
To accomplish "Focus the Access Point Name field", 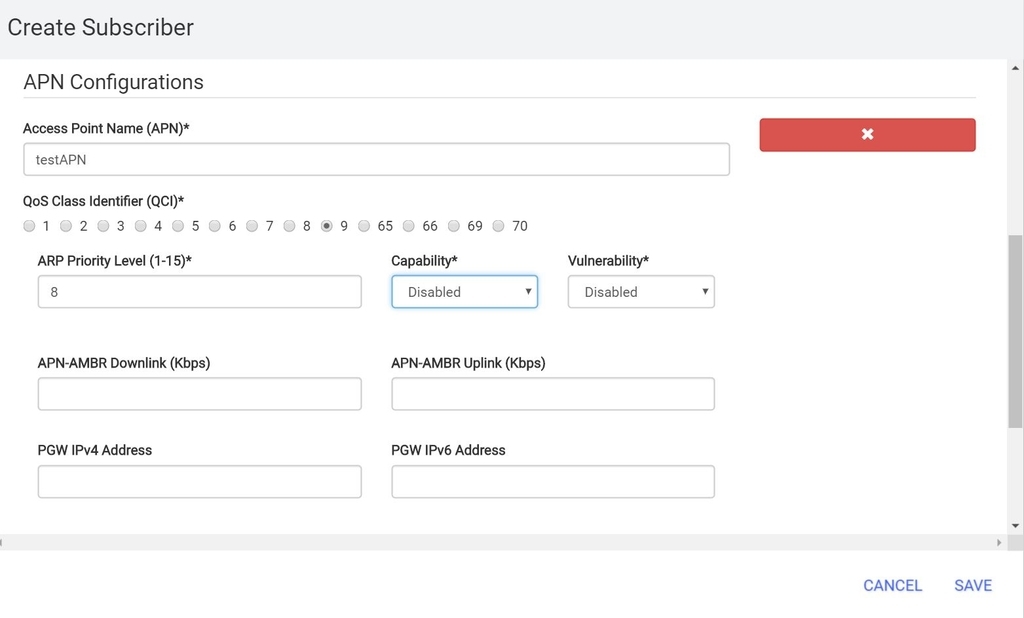I will [x=376, y=159].
